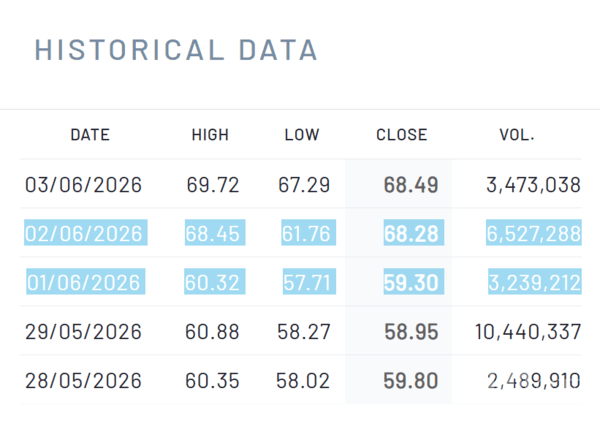600x421 pixels.
Task: Select the CLOSE column header
Action: click(x=402, y=135)
